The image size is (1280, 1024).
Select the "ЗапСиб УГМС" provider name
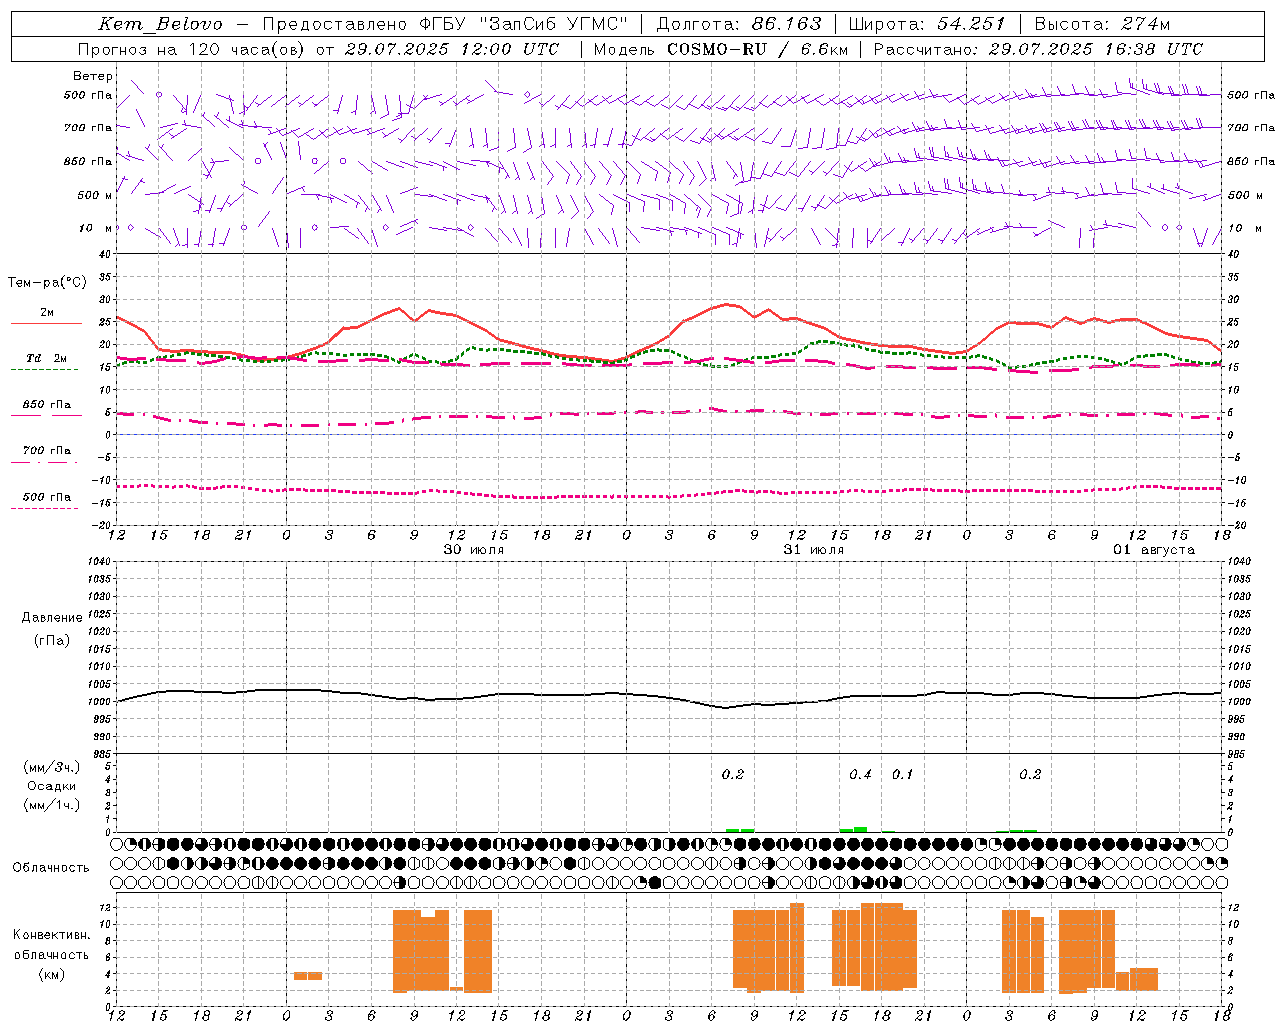coord(553,24)
